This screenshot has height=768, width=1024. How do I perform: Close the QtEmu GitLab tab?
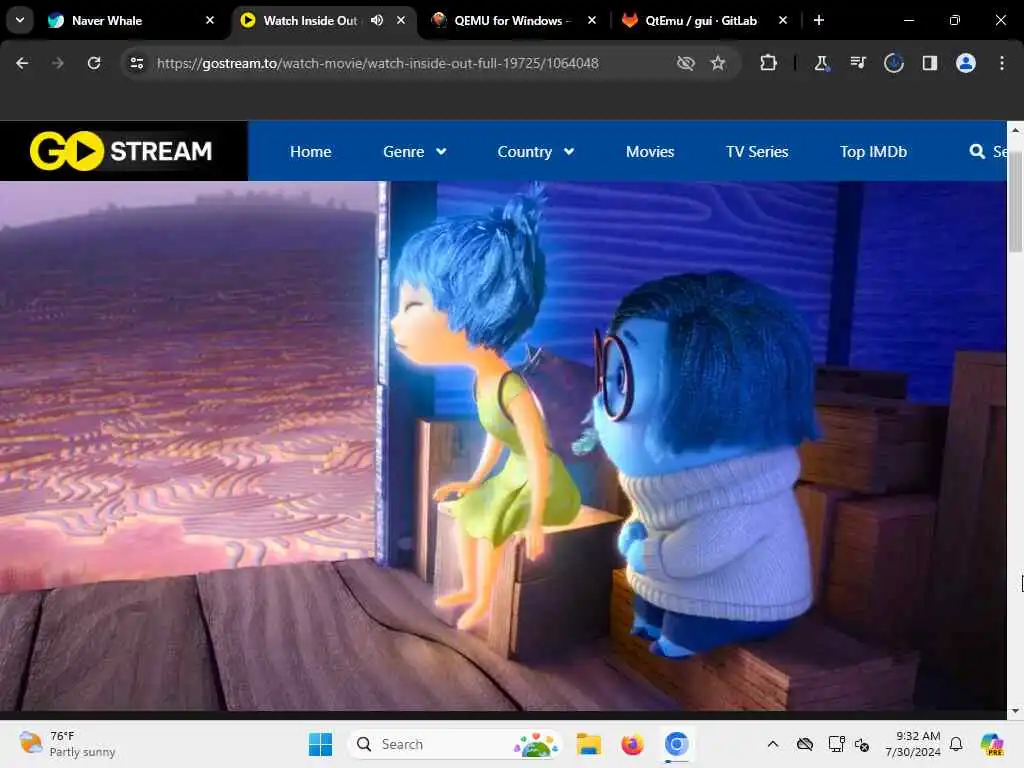click(783, 20)
